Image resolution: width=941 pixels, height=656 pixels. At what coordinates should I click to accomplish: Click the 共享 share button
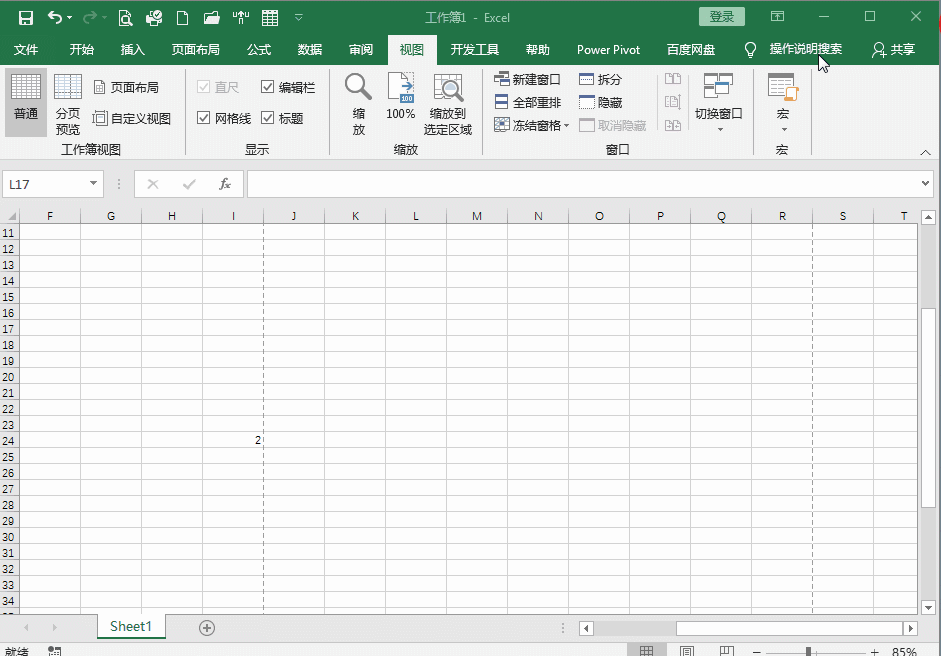[x=894, y=50]
